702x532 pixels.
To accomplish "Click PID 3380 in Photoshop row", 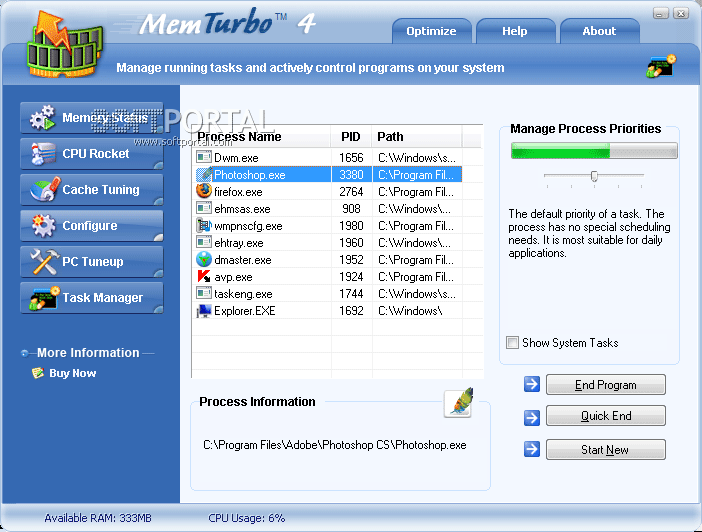I will pos(351,175).
